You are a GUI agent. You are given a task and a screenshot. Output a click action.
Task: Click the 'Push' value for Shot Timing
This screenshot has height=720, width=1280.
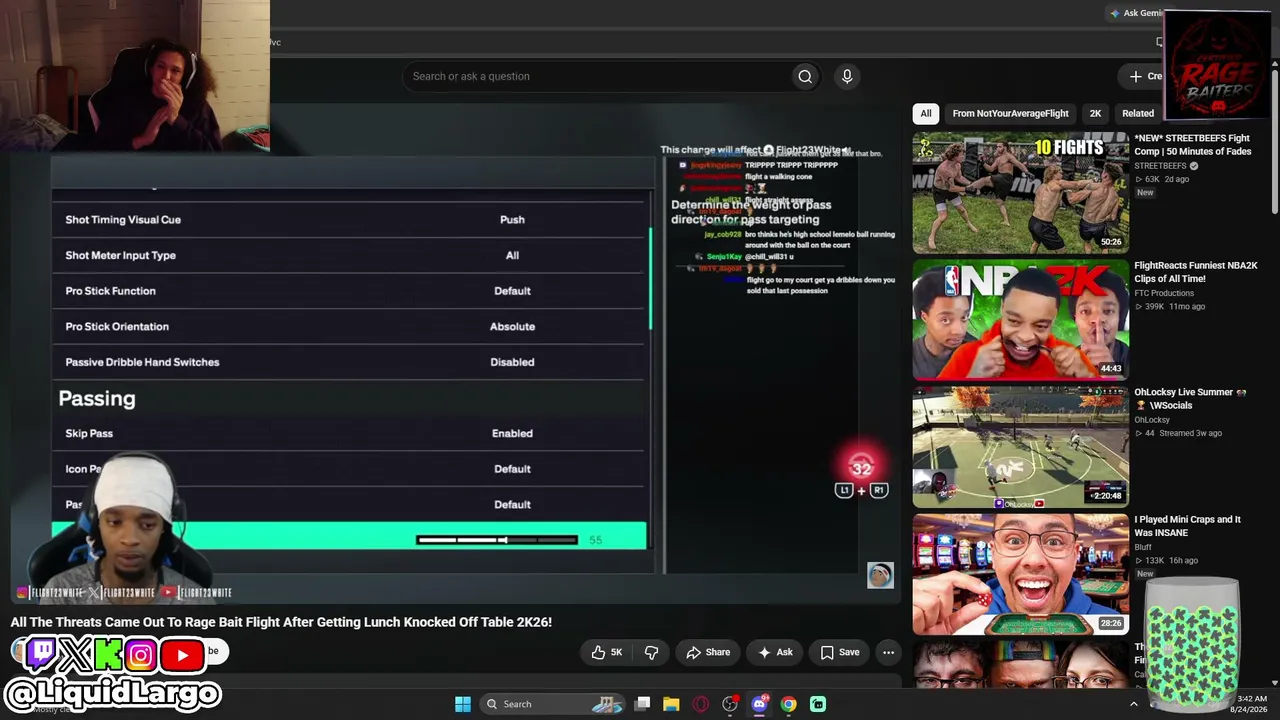[x=512, y=220]
